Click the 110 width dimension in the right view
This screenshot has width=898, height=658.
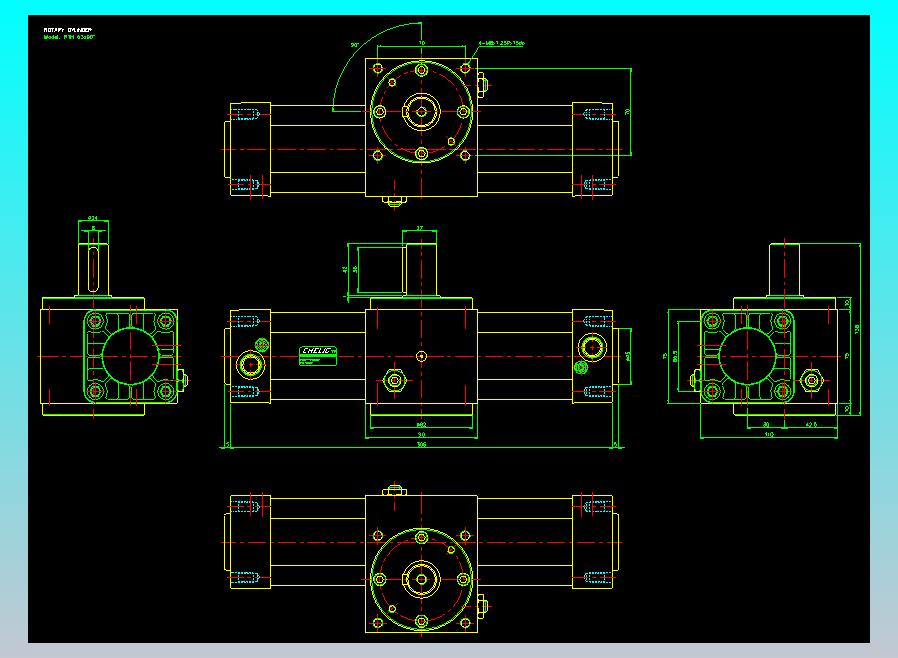(769, 434)
